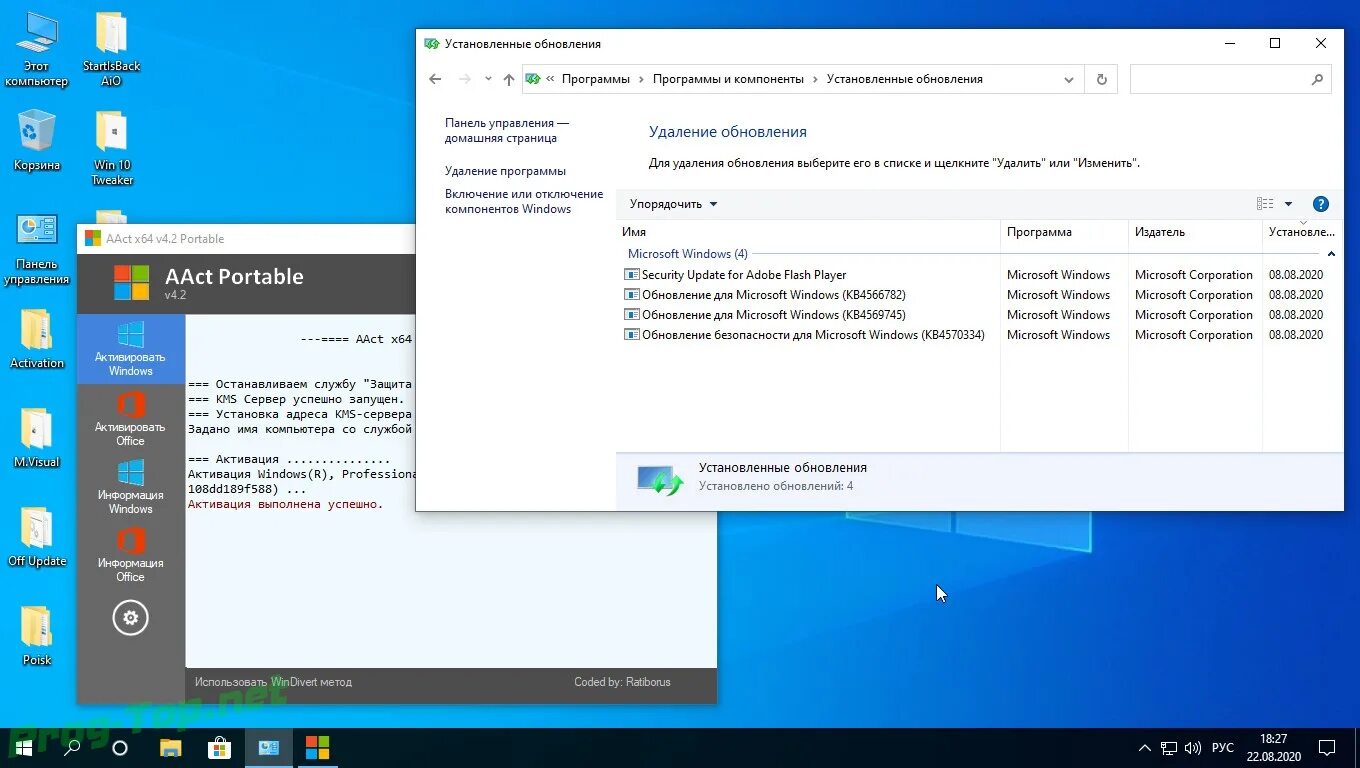Click Установленные обновления breadcrumb
Screen dimensions: 1360x768
click(905, 79)
